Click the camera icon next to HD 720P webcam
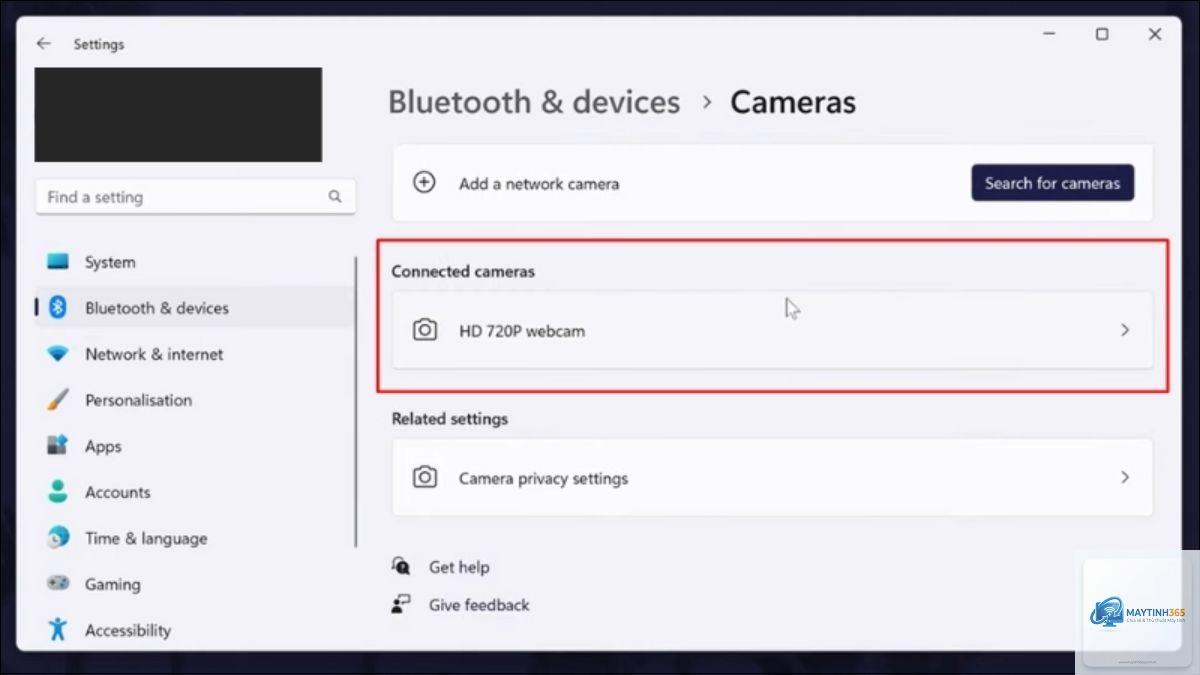Screen dimensions: 1200x675 coord(425,330)
